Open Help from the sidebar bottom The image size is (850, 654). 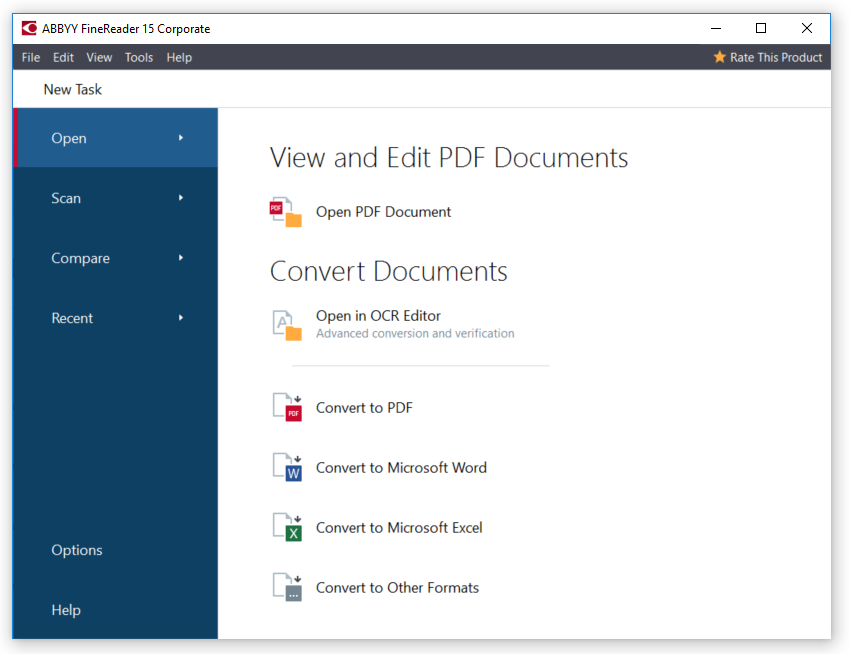(x=66, y=610)
